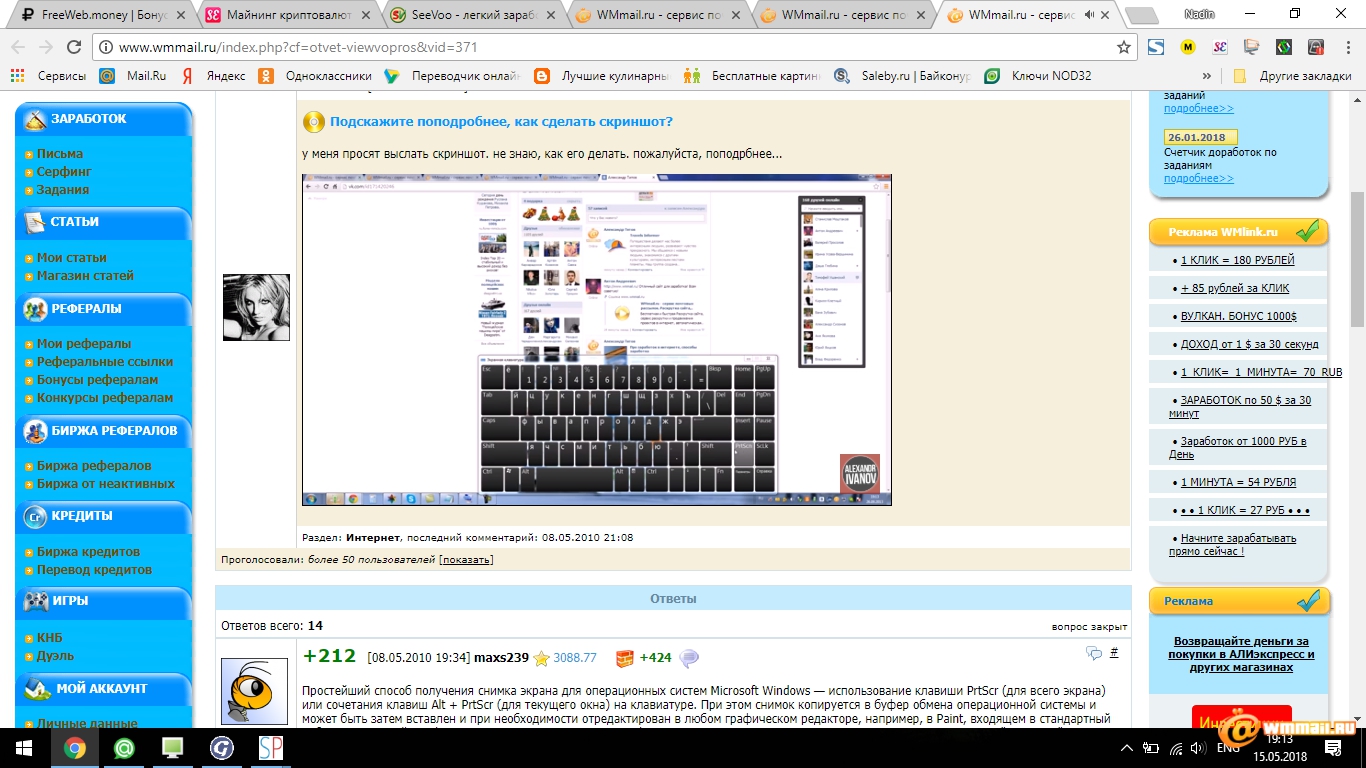This screenshot has width=1366, height=768.
Task: Open the maxs239 user profile
Action: (501, 658)
